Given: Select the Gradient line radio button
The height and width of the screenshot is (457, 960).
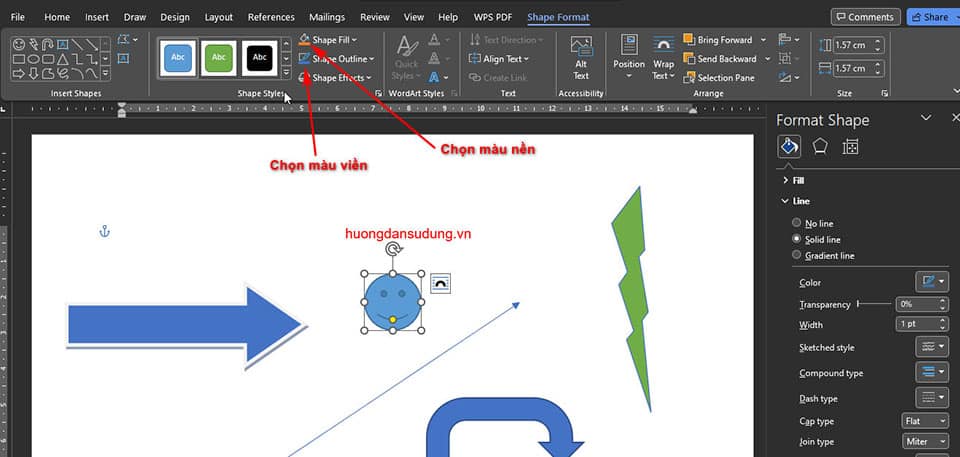Looking at the screenshot, I should click(796, 255).
